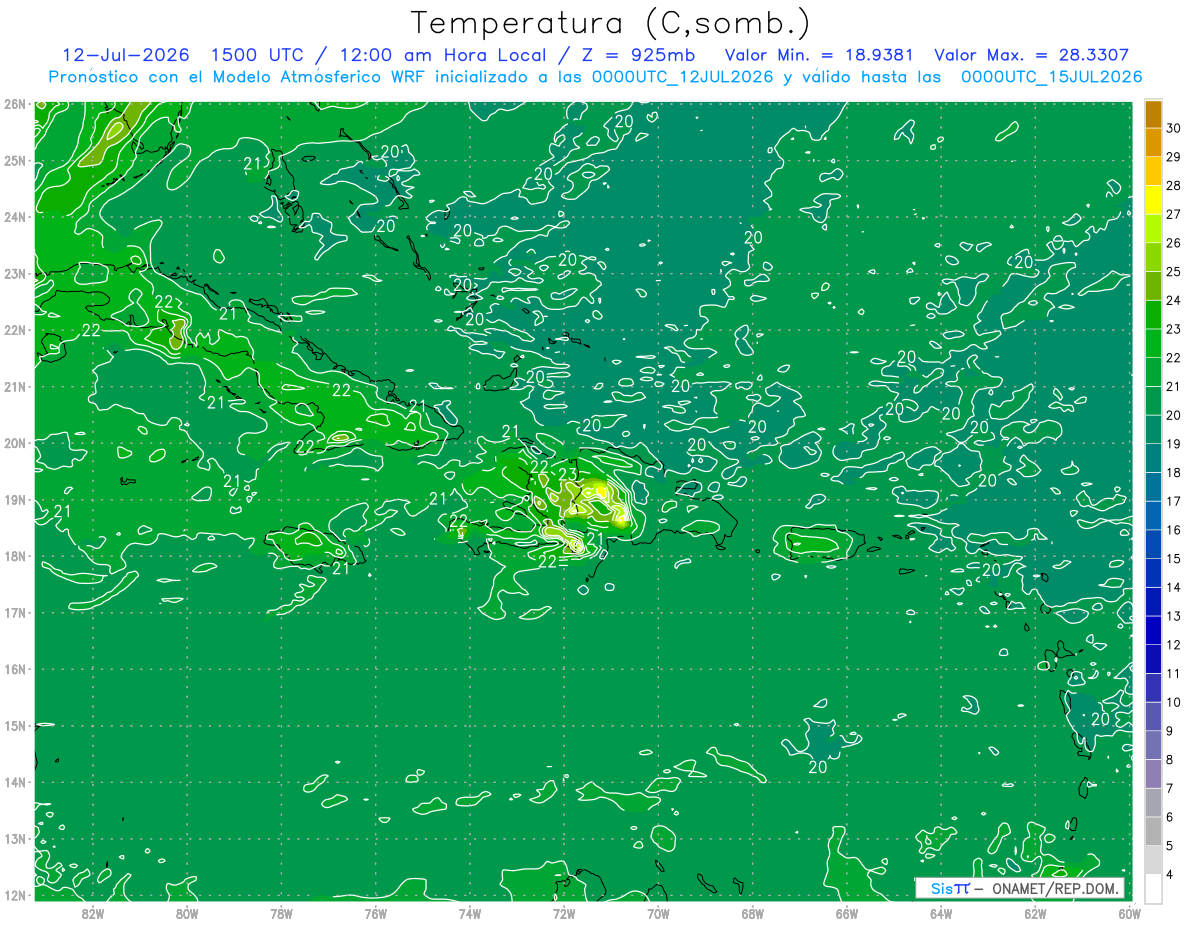This screenshot has width=1200, height=927.
Task: Click the "0000UTC_12JUL2026" initialization time
Action: (683, 77)
